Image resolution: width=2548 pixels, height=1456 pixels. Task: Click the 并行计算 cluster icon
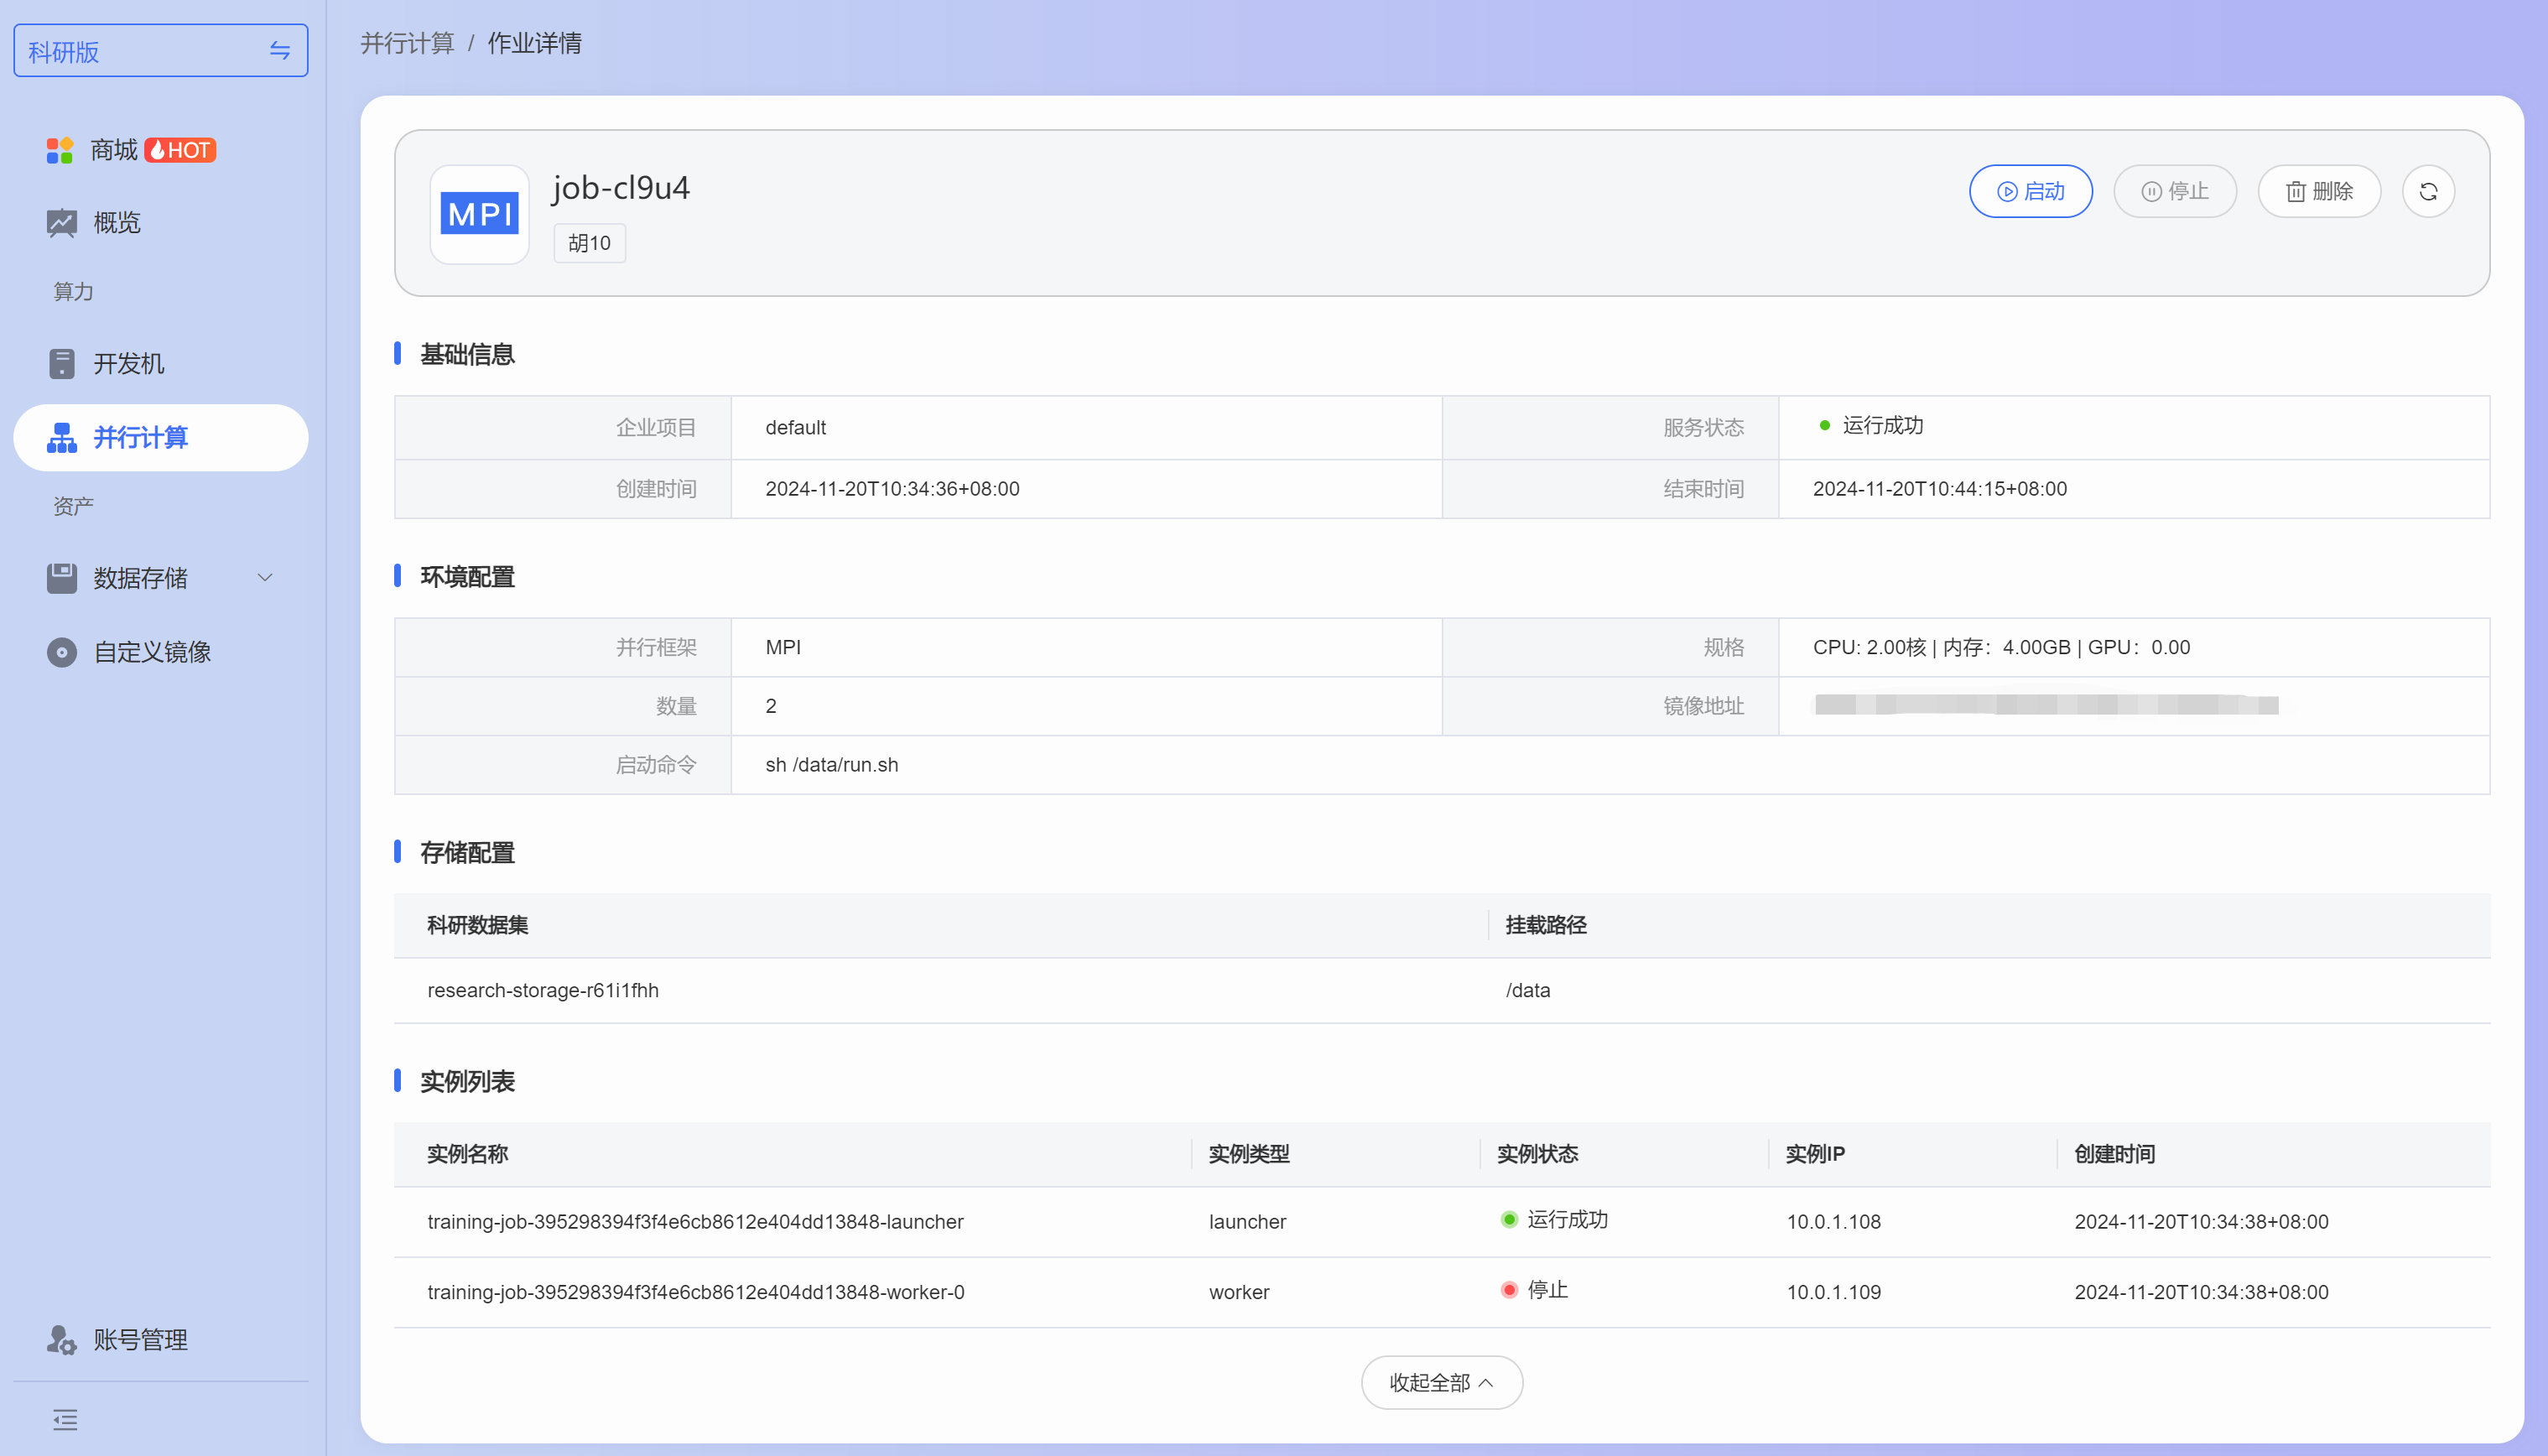(x=62, y=437)
